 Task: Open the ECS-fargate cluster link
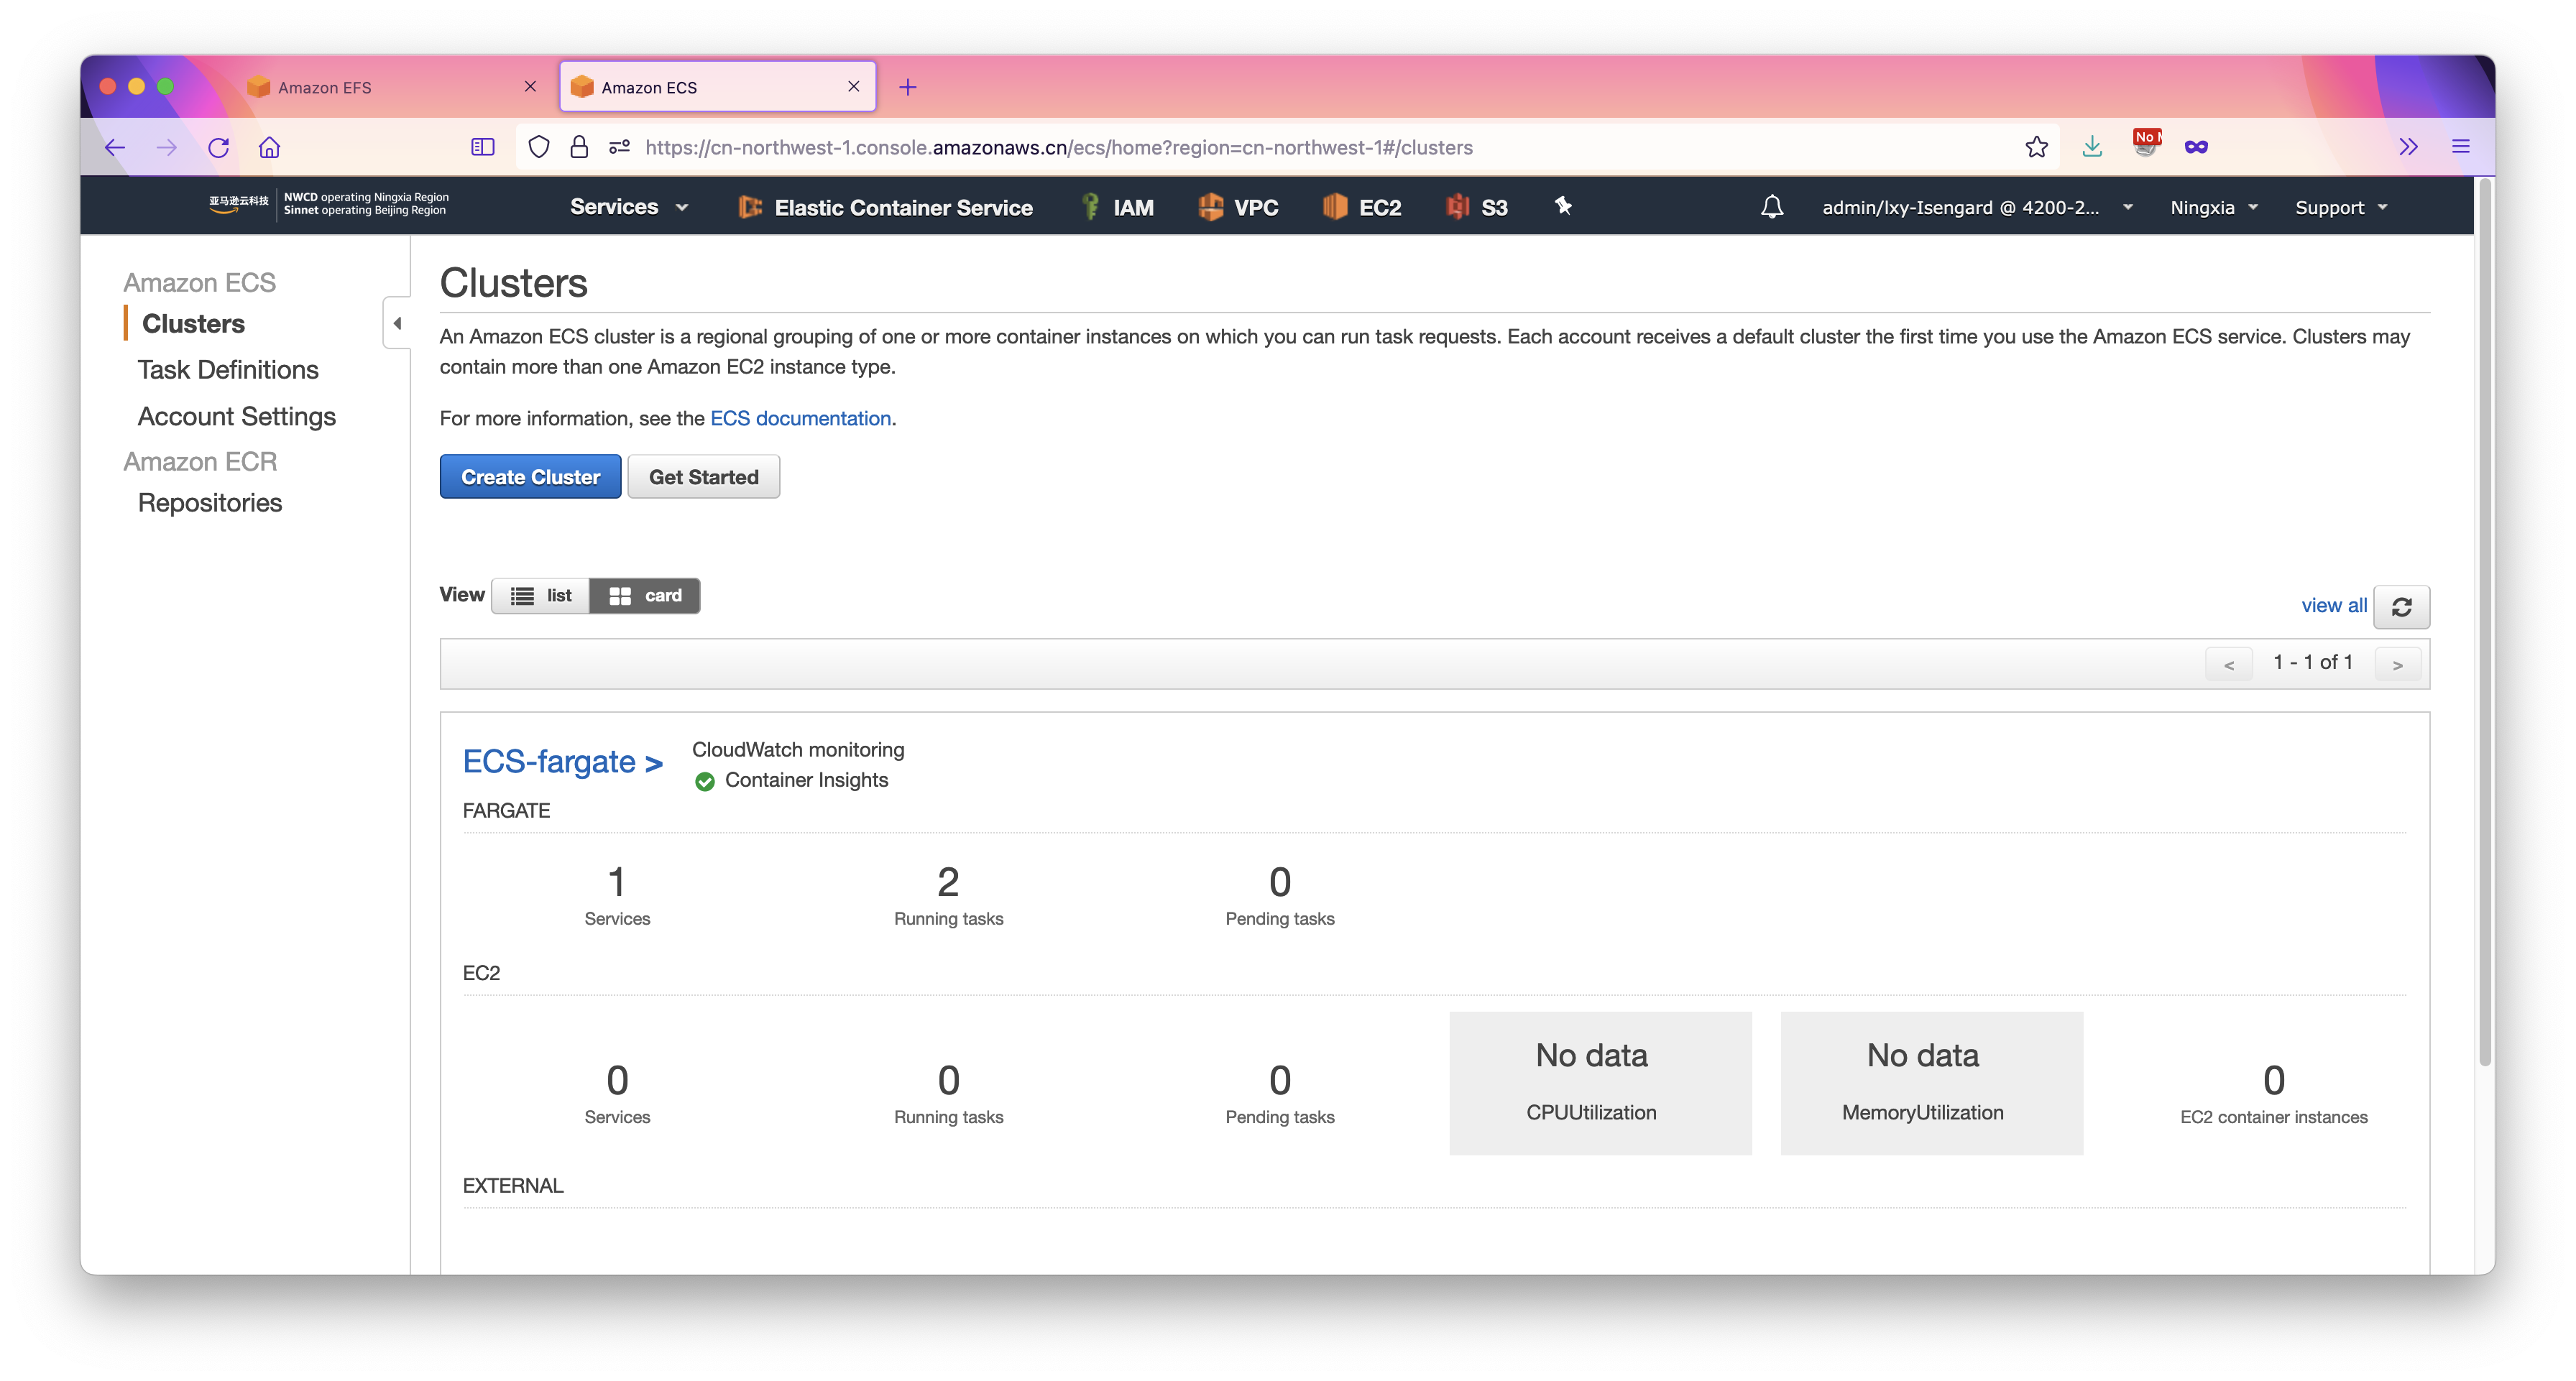point(562,762)
